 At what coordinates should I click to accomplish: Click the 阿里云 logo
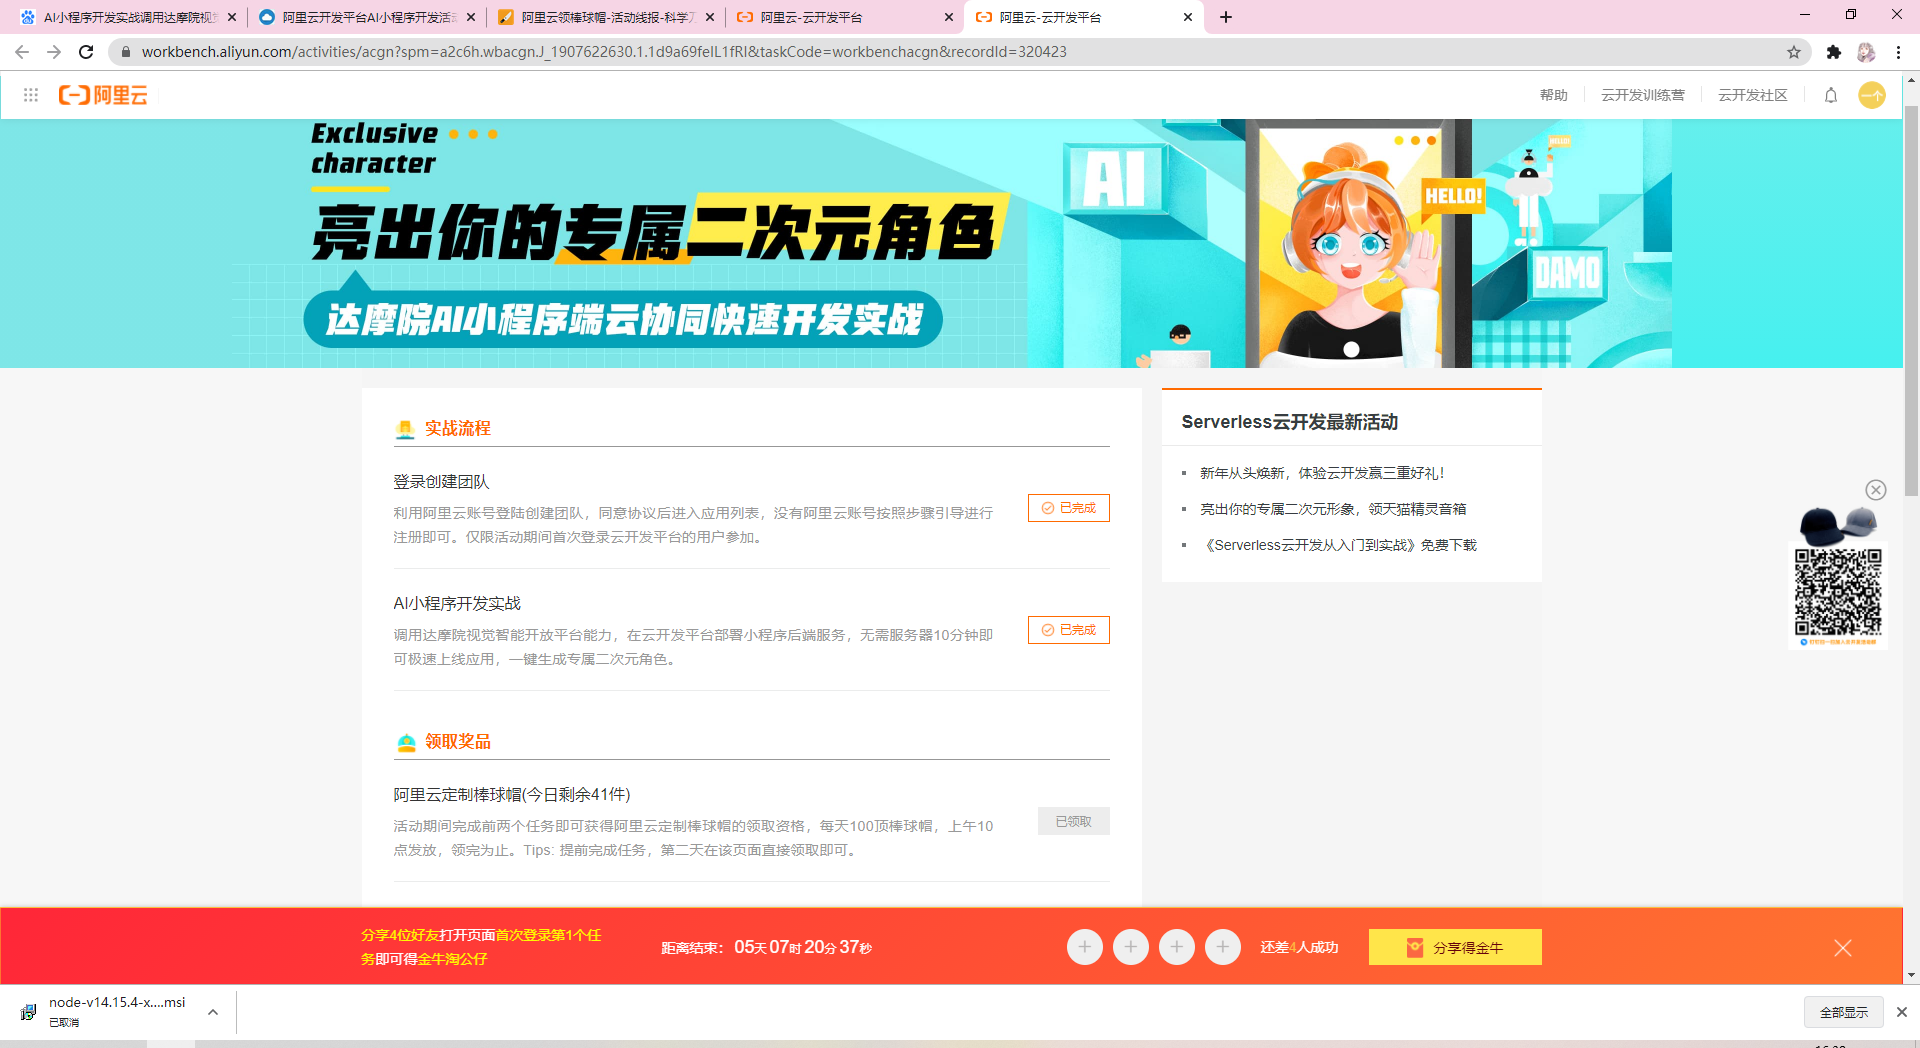coord(103,95)
